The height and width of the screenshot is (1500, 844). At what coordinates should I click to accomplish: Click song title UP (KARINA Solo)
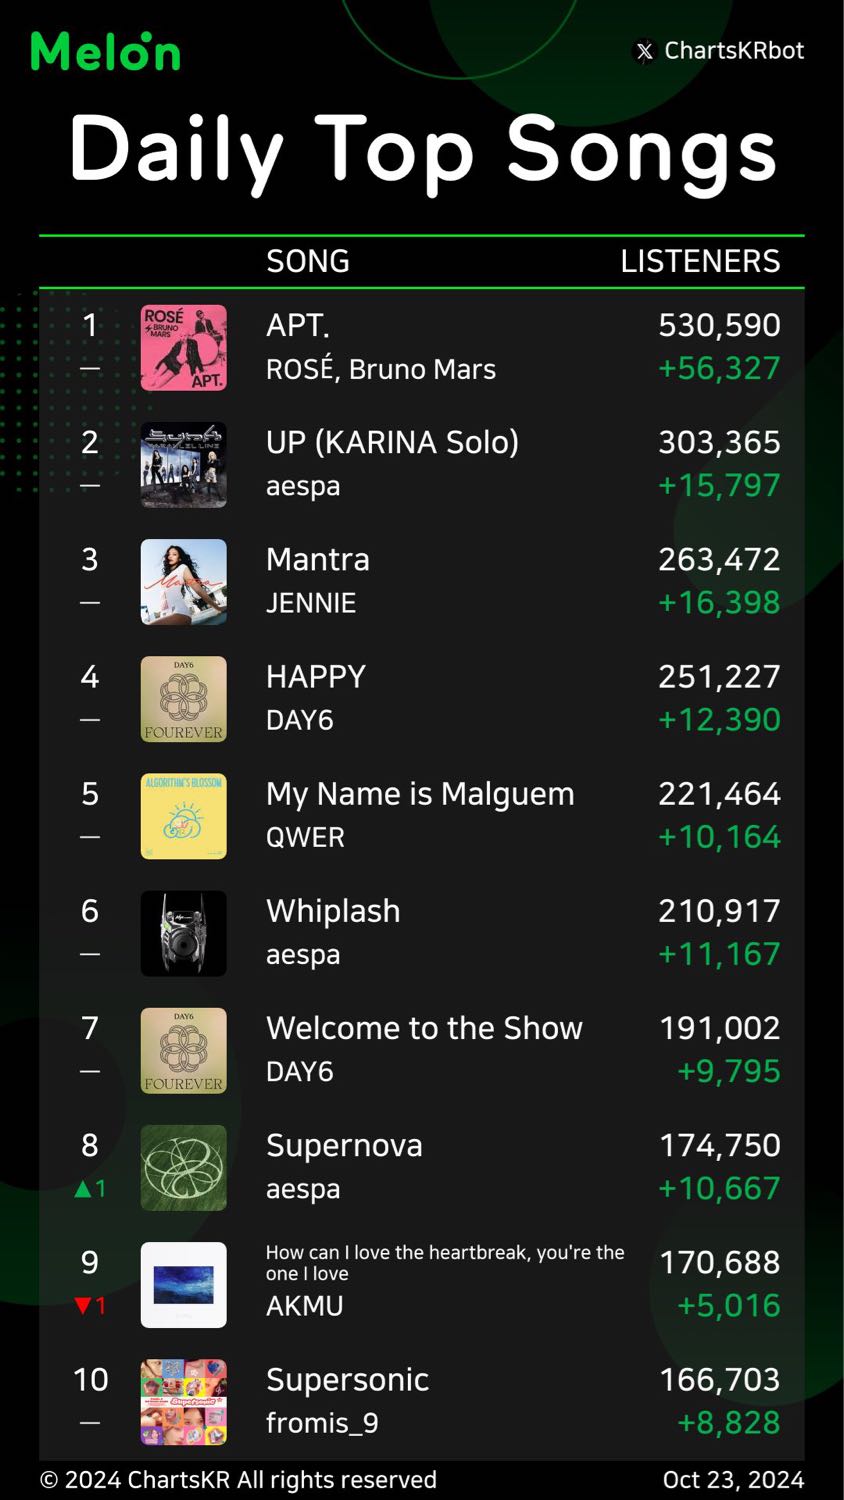pyautogui.click(x=393, y=442)
